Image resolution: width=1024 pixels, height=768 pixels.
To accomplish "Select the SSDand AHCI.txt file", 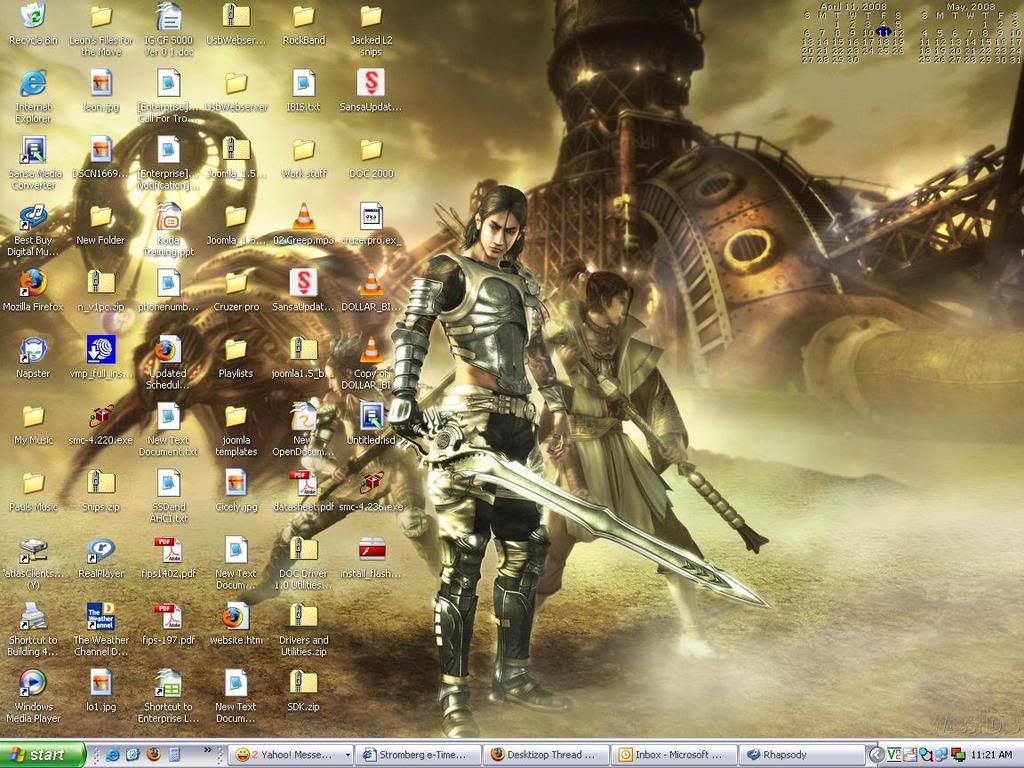I will coord(168,496).
